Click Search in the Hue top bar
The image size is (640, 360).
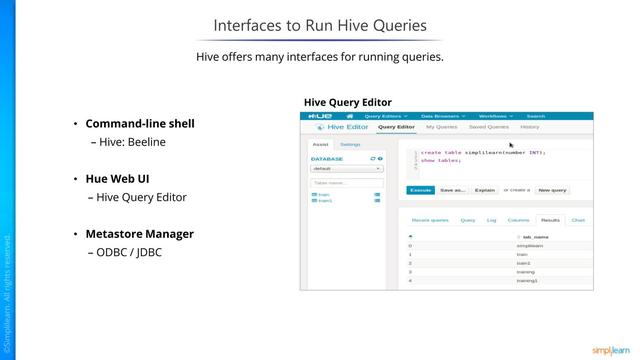pyautogui.click(x=536, y=116)
